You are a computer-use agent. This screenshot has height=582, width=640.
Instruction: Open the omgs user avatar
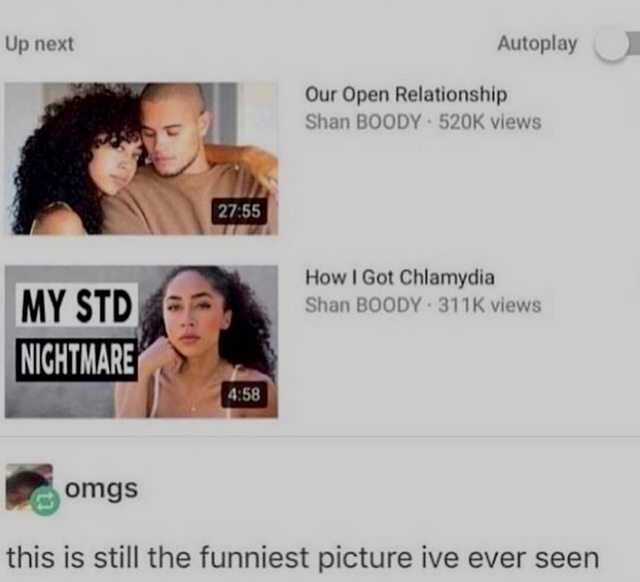[29, 487]
